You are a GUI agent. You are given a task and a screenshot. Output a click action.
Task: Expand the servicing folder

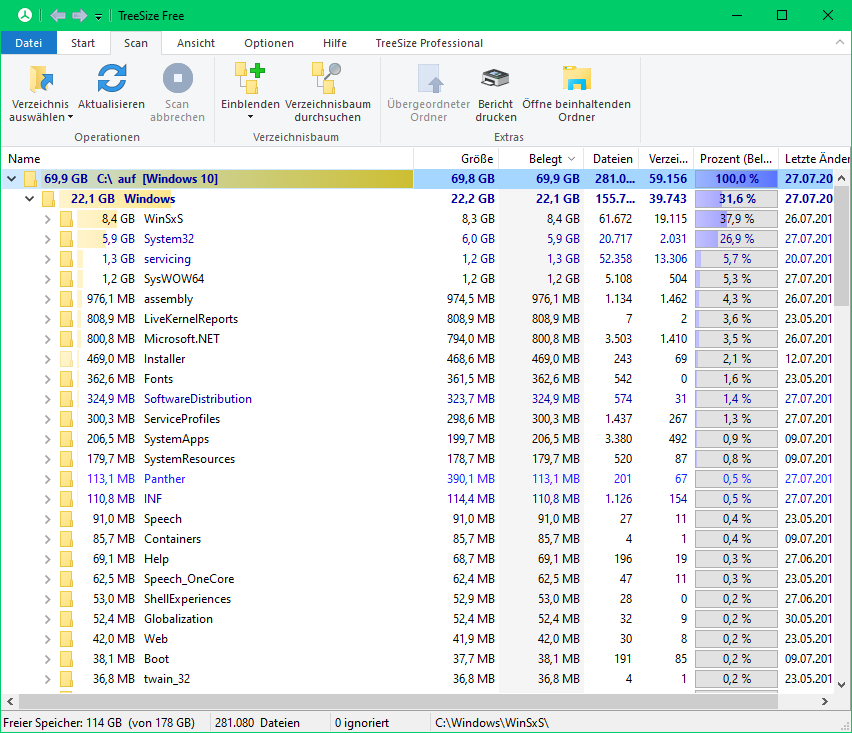click(47, 259)
